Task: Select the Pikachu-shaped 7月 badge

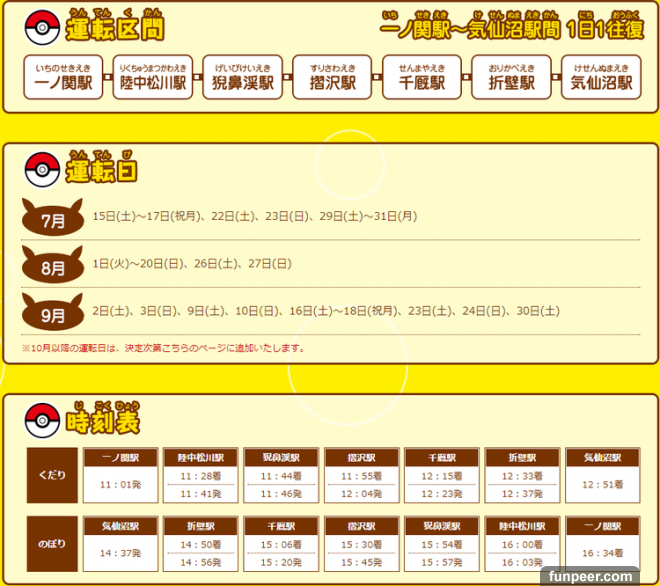Action: pos(50,217)
